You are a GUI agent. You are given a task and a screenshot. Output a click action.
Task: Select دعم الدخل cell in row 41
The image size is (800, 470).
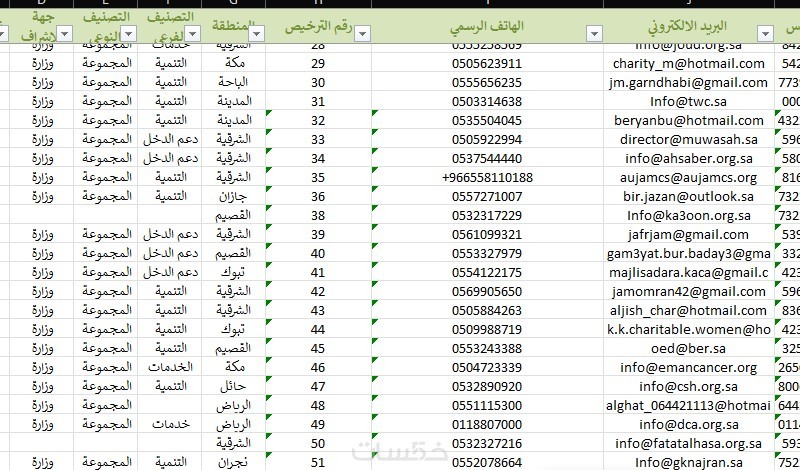tap(170, 272)
